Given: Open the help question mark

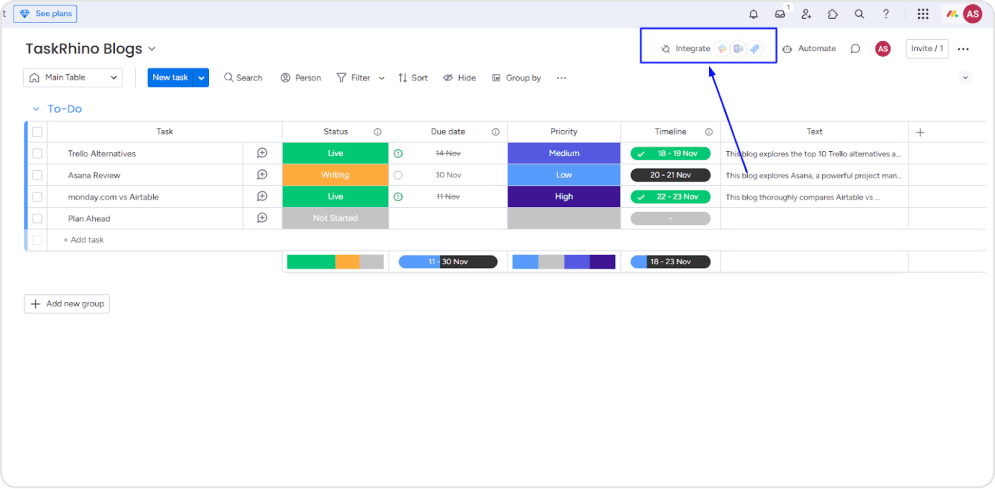Looking at the screenshot, I should coord(886,14).
